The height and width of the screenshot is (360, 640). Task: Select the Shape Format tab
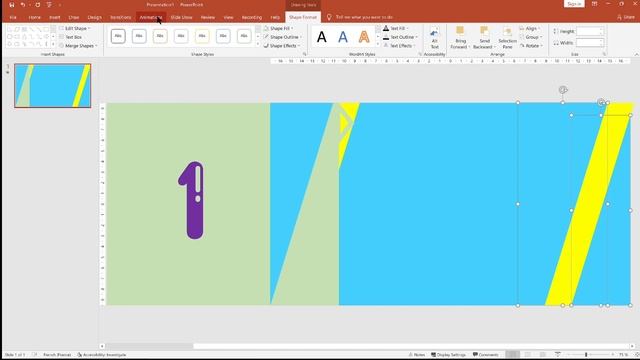(x=303, y=18)
